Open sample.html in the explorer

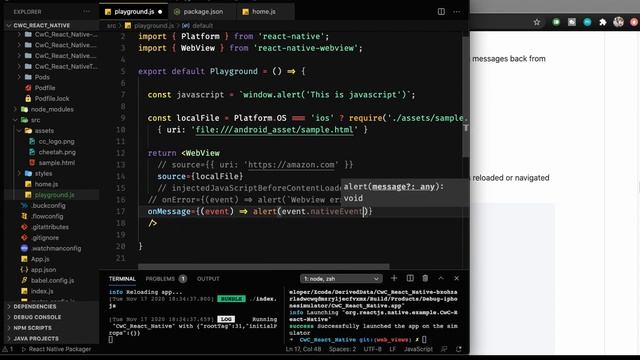(56, 162)
